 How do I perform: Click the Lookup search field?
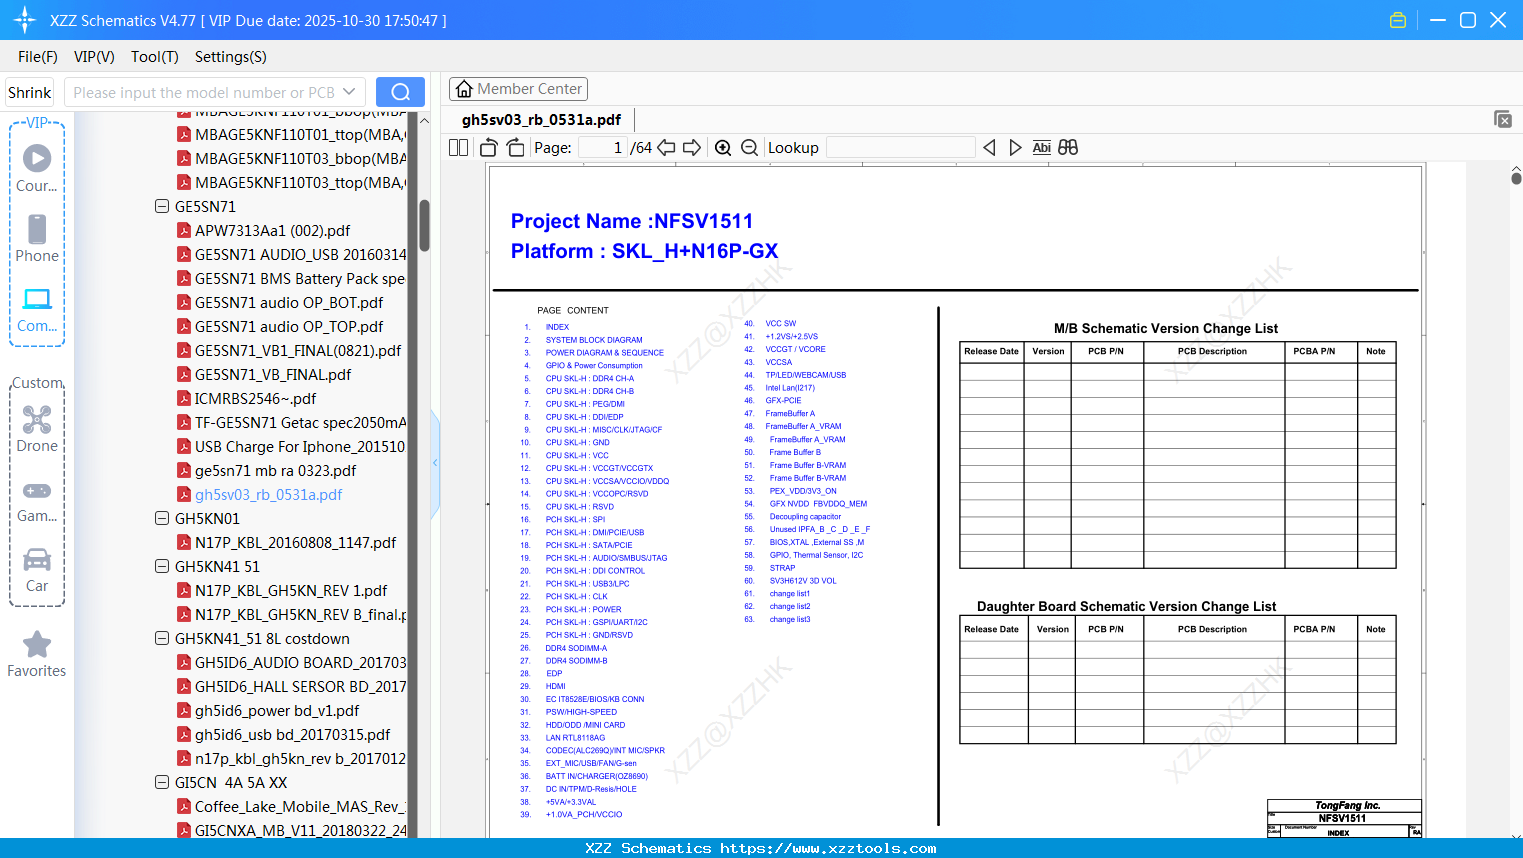coord(901,148)
